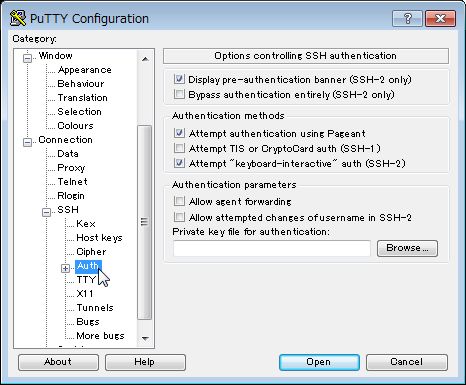Open the Proxy settings panel
The image size is (466, 385).
tap(71, 168)
